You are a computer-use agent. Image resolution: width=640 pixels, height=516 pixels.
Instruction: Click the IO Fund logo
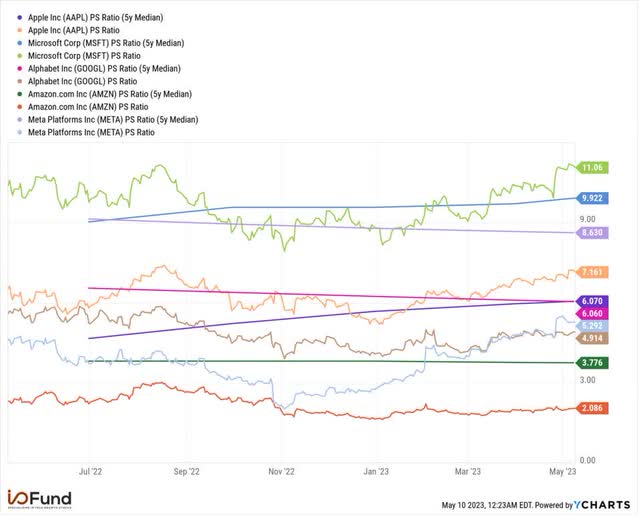tap(39, 499)
